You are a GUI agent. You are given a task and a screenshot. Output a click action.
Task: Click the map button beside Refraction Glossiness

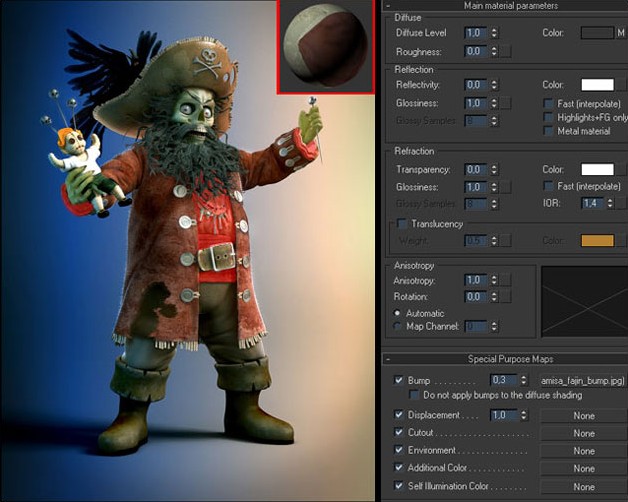tap(505, 187)
